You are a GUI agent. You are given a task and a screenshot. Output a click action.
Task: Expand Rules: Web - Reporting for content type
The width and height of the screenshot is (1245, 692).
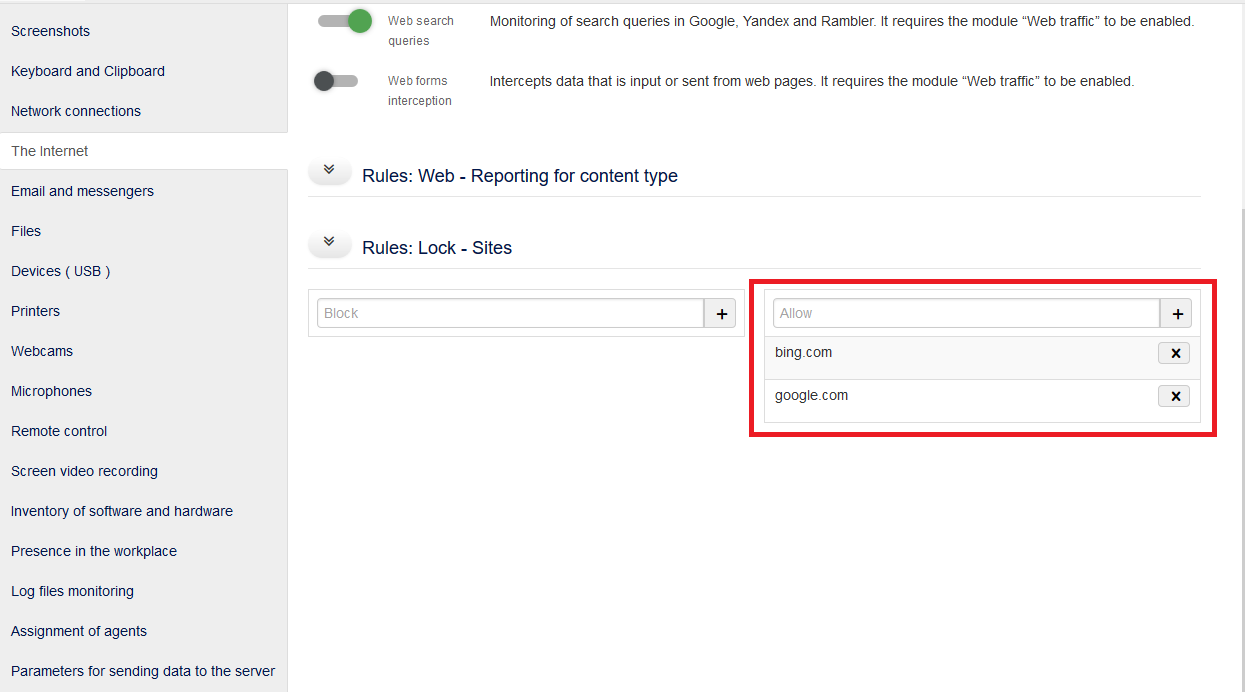[x=329, y=170]
